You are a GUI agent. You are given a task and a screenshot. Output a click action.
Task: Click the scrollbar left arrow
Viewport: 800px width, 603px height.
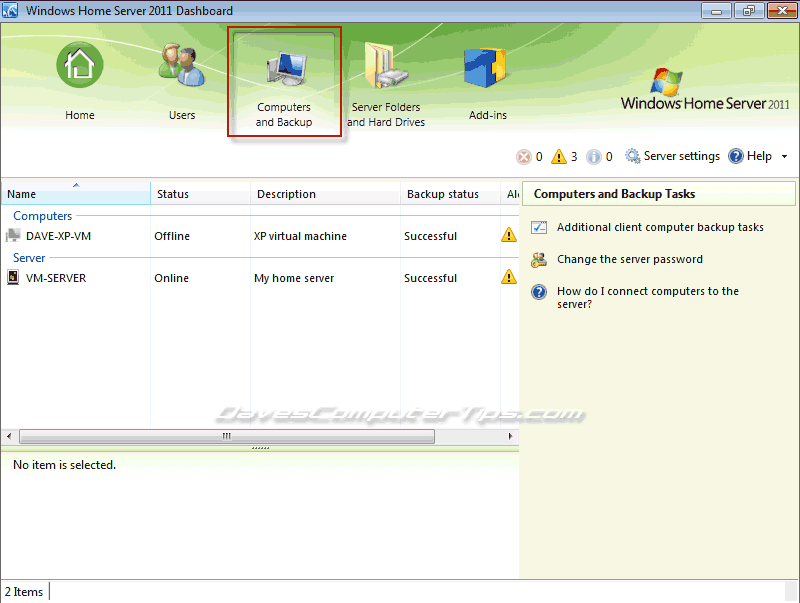tap(9, 436)
